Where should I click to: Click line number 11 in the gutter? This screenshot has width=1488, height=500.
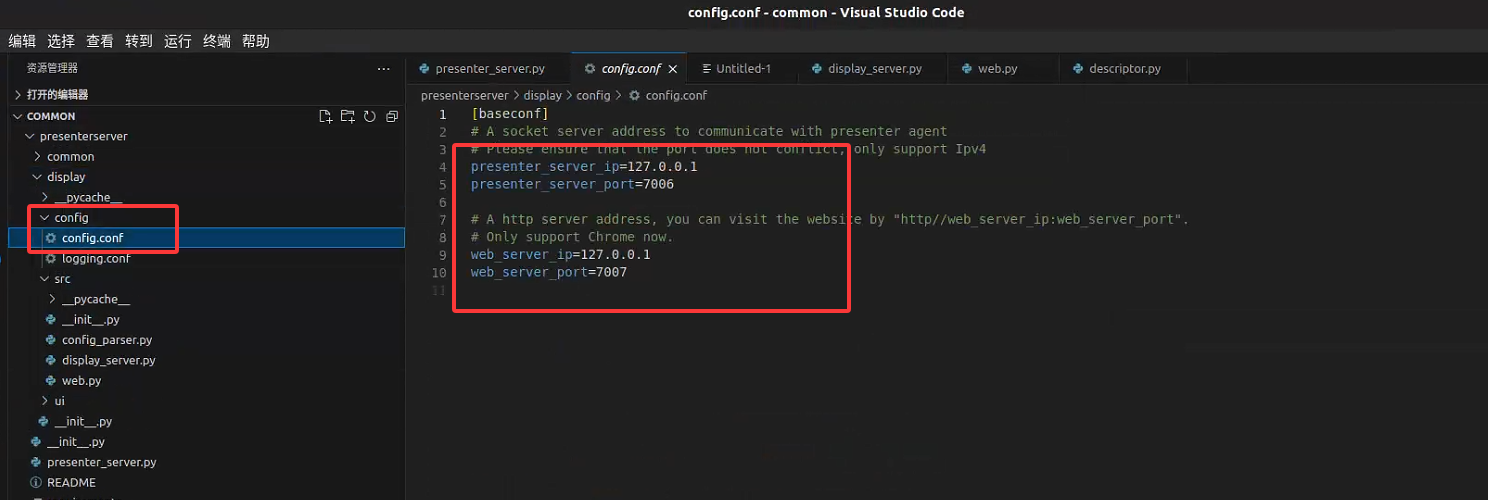tap(438, 290)
